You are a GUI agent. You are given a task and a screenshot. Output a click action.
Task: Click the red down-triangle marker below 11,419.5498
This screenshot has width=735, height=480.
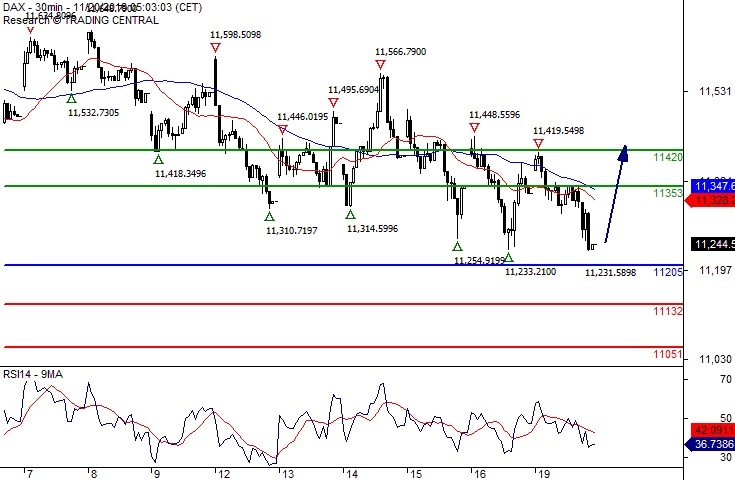click(x=538, y=144)
